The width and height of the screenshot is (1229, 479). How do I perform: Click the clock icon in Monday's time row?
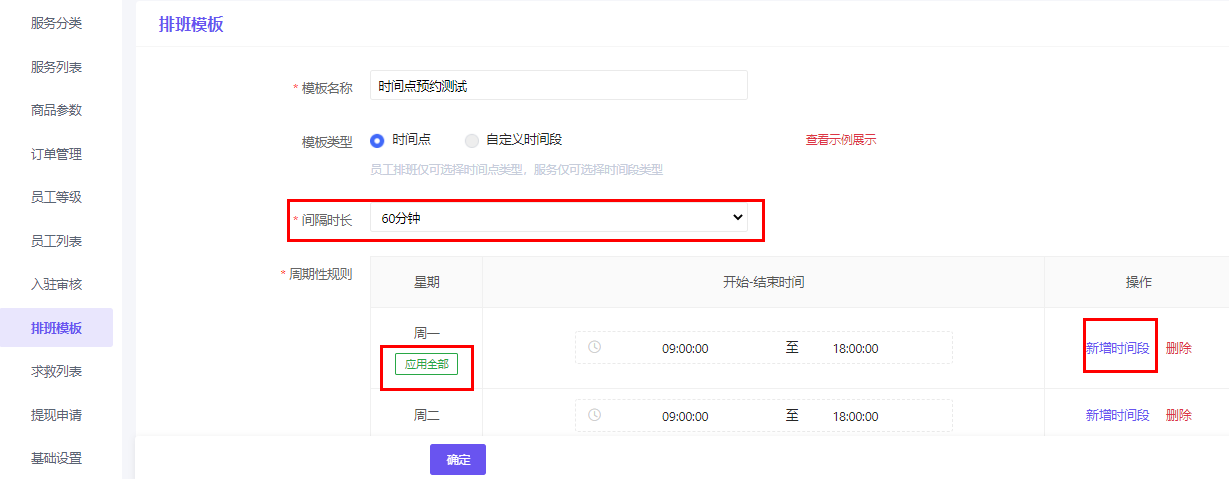[595, 348]
